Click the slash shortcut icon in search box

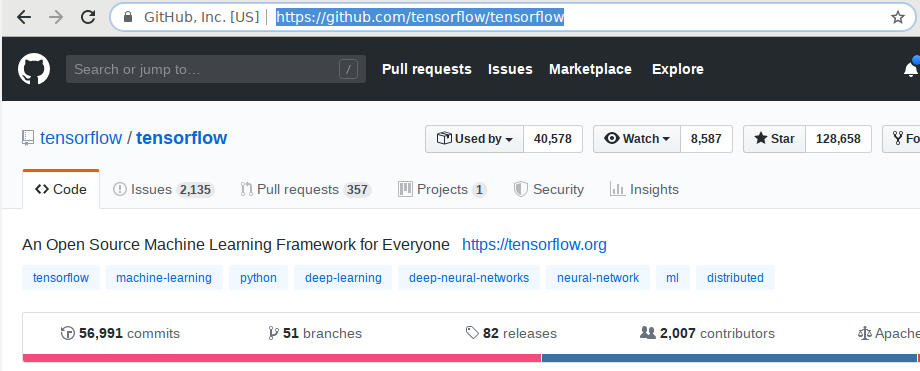(x=348, y=69)
